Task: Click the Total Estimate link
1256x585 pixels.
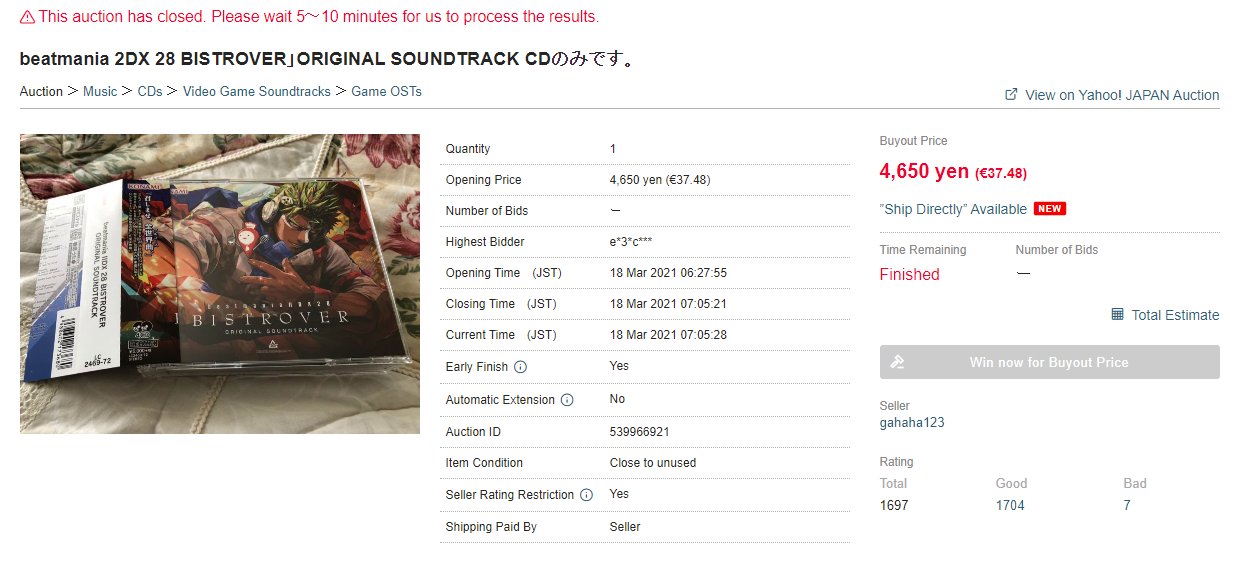Action: click(x=1175, y=315)
